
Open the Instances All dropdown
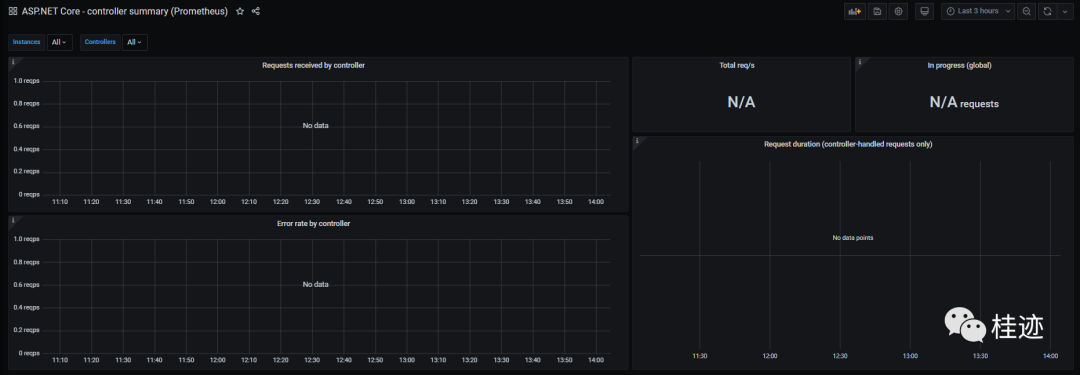tap(59, 42)
